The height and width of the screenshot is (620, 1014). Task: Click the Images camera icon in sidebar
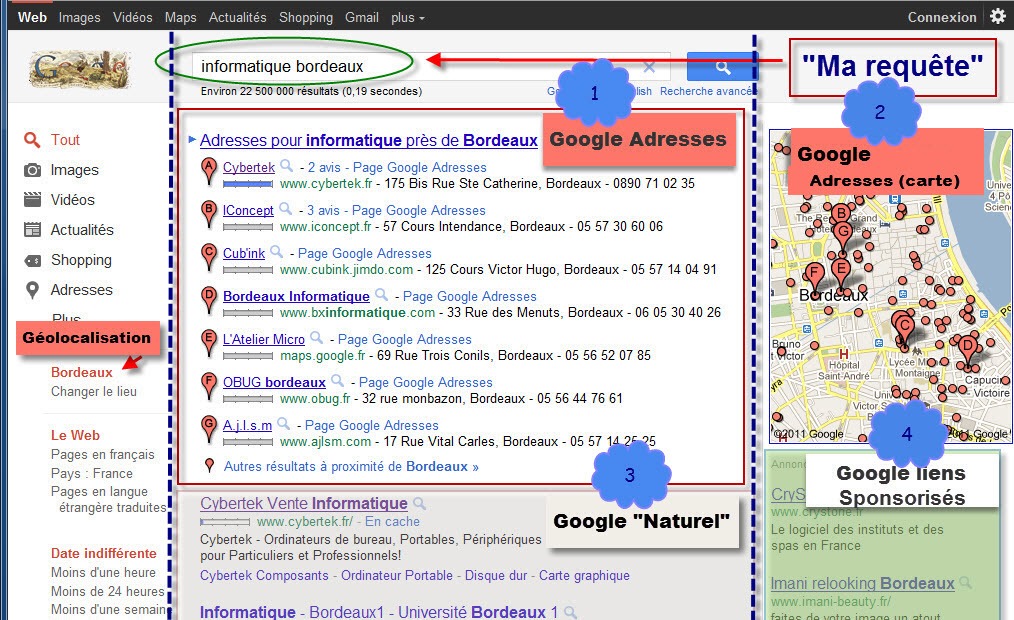[32, 170]
